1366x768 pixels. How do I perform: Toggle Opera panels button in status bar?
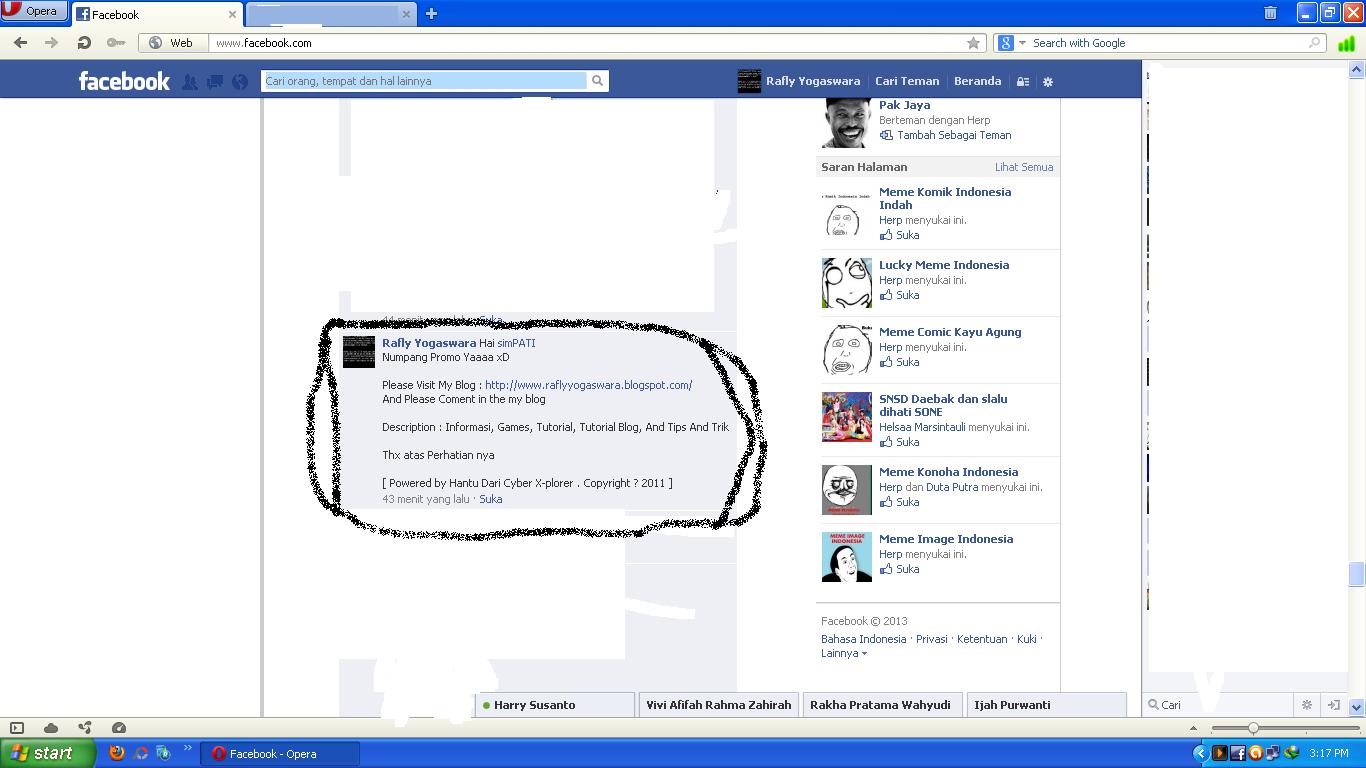(17, 728)
